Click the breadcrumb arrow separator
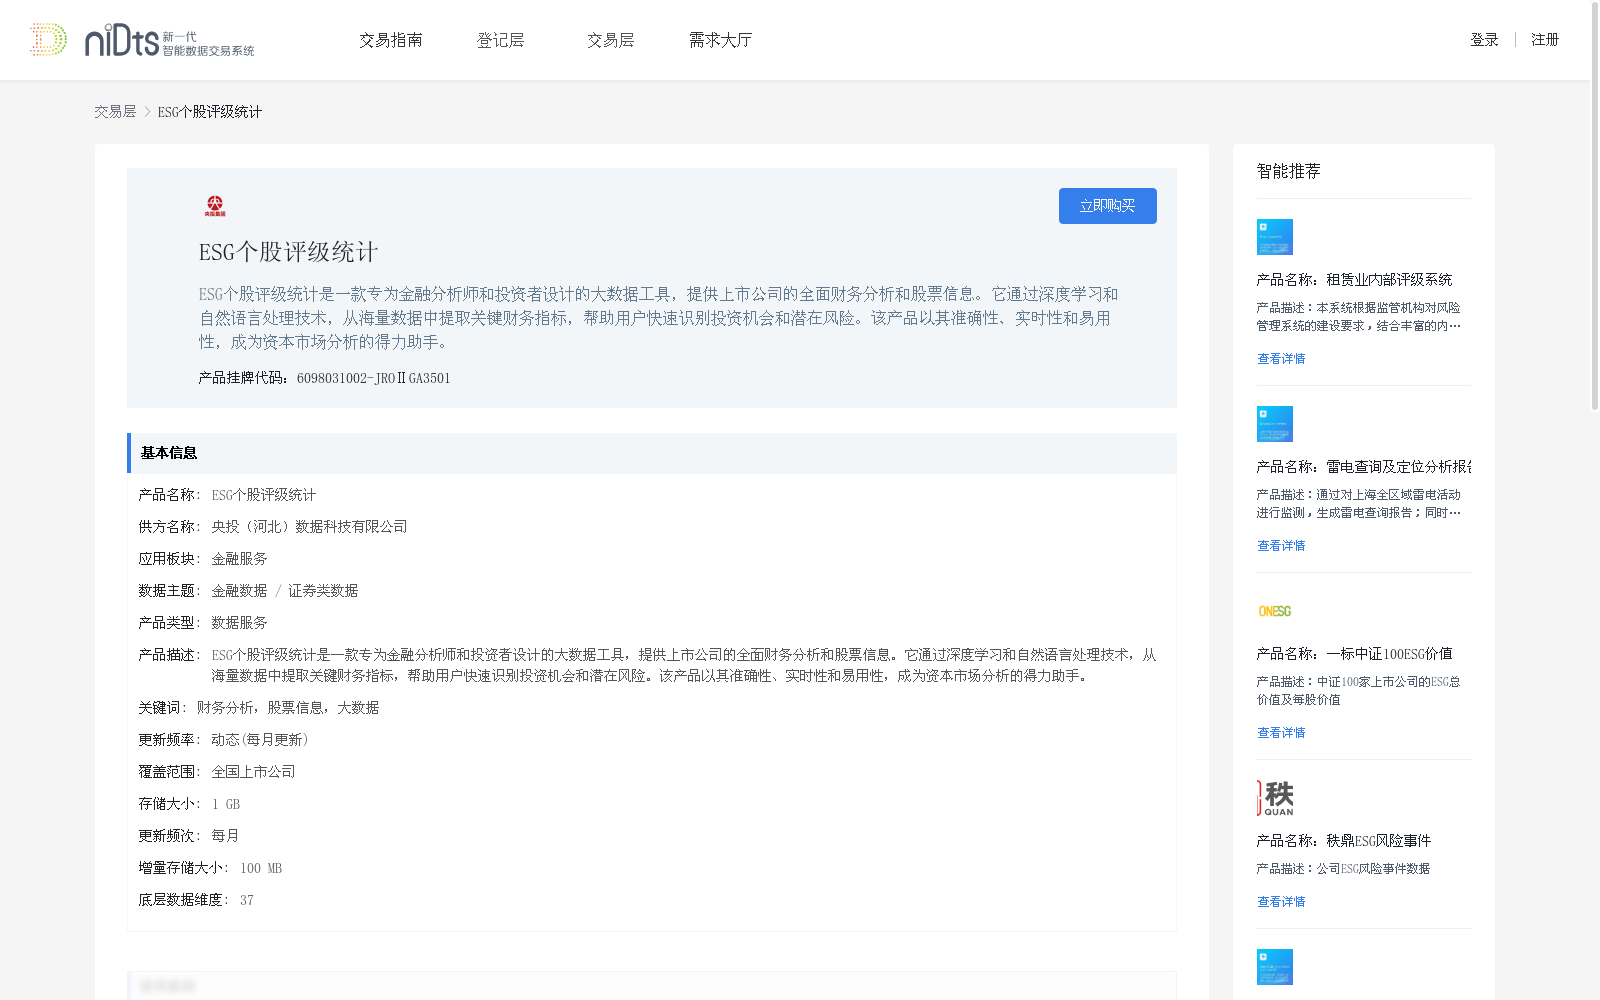 (x=147, y=112)
